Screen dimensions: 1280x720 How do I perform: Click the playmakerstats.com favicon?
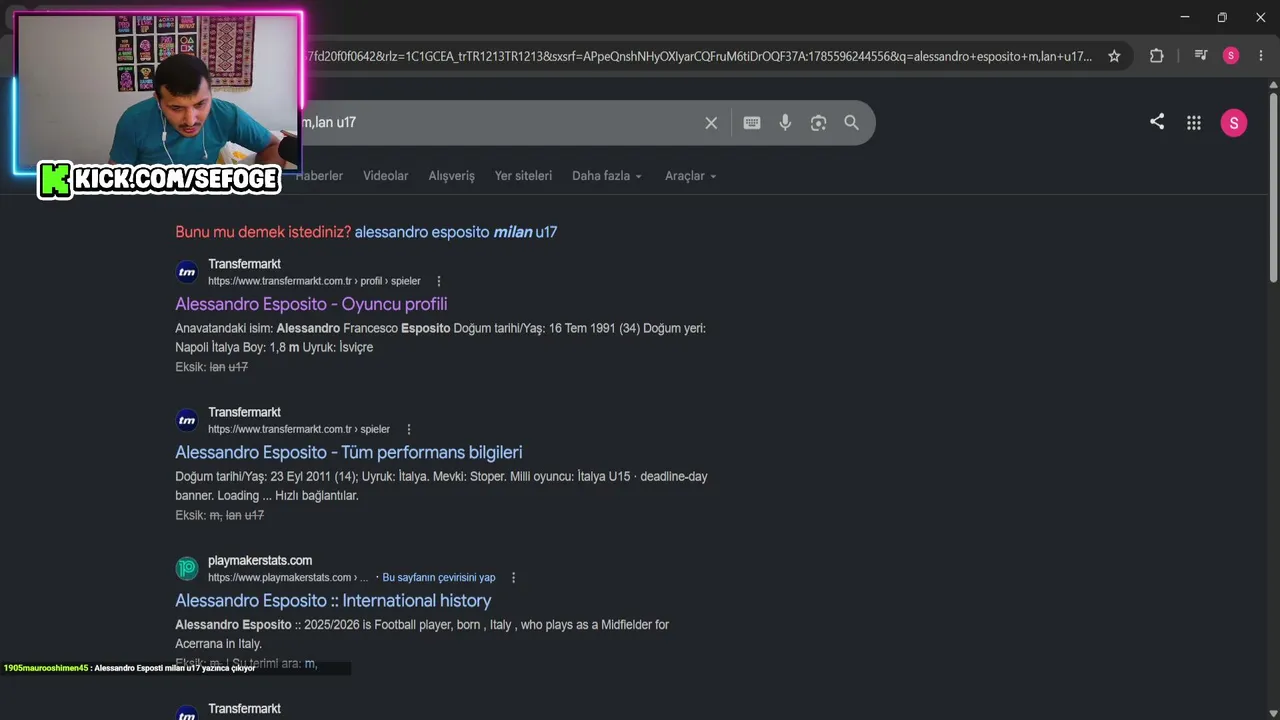click(x=187, y=568)
